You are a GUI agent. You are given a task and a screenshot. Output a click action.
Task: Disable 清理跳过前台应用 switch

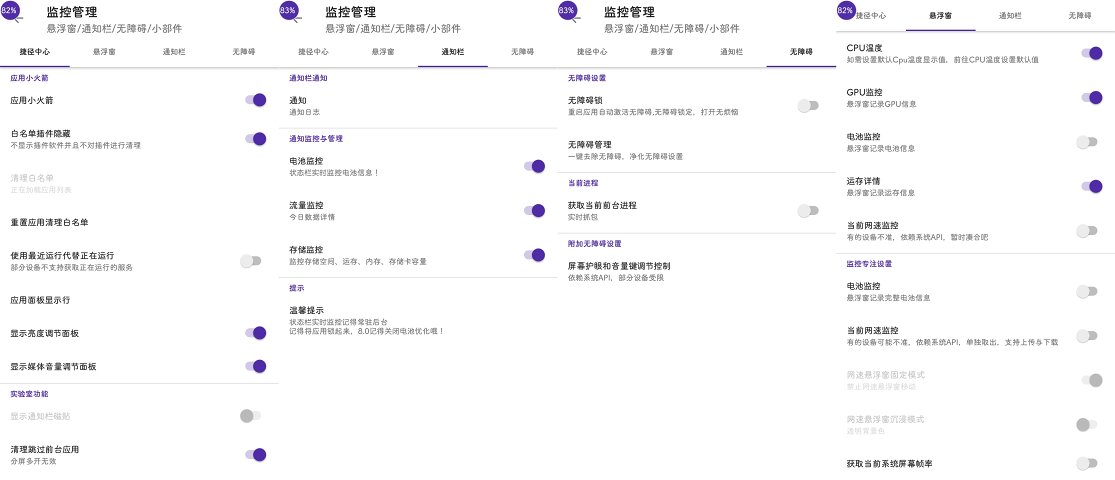point(255,454)
